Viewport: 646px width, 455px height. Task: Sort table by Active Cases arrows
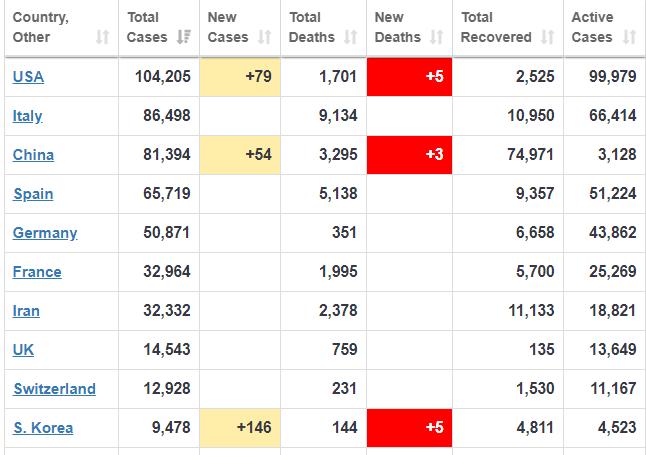628,37
